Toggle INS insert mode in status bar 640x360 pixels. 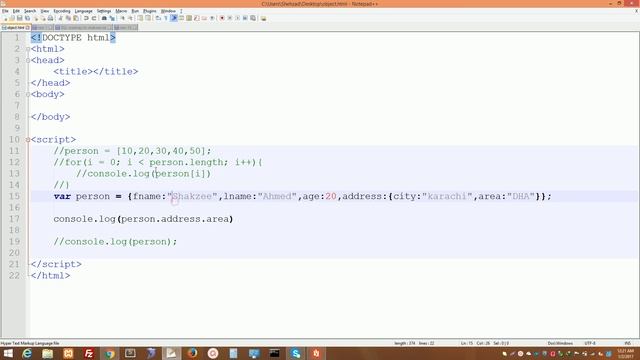point(627,343)
